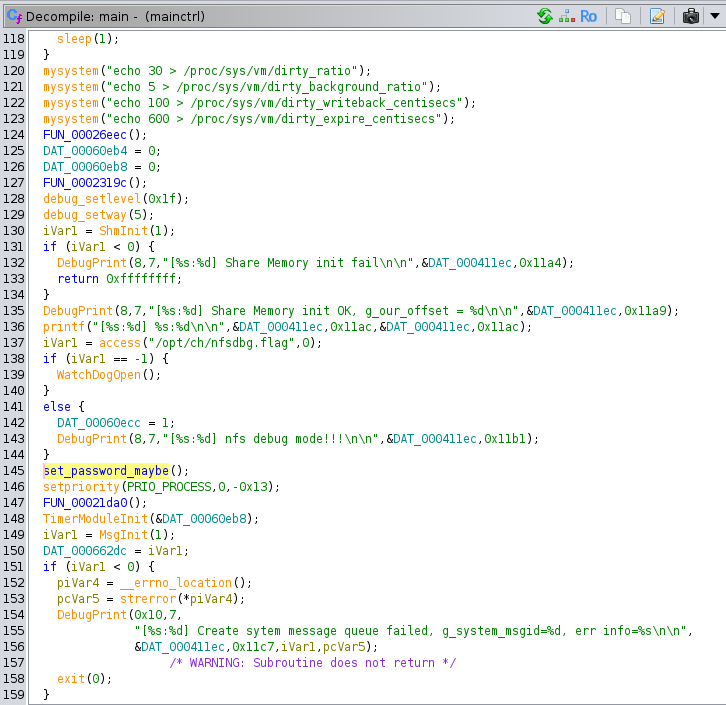
Task: Click the access function call on line 137
Action: click(x=119, y=343)
